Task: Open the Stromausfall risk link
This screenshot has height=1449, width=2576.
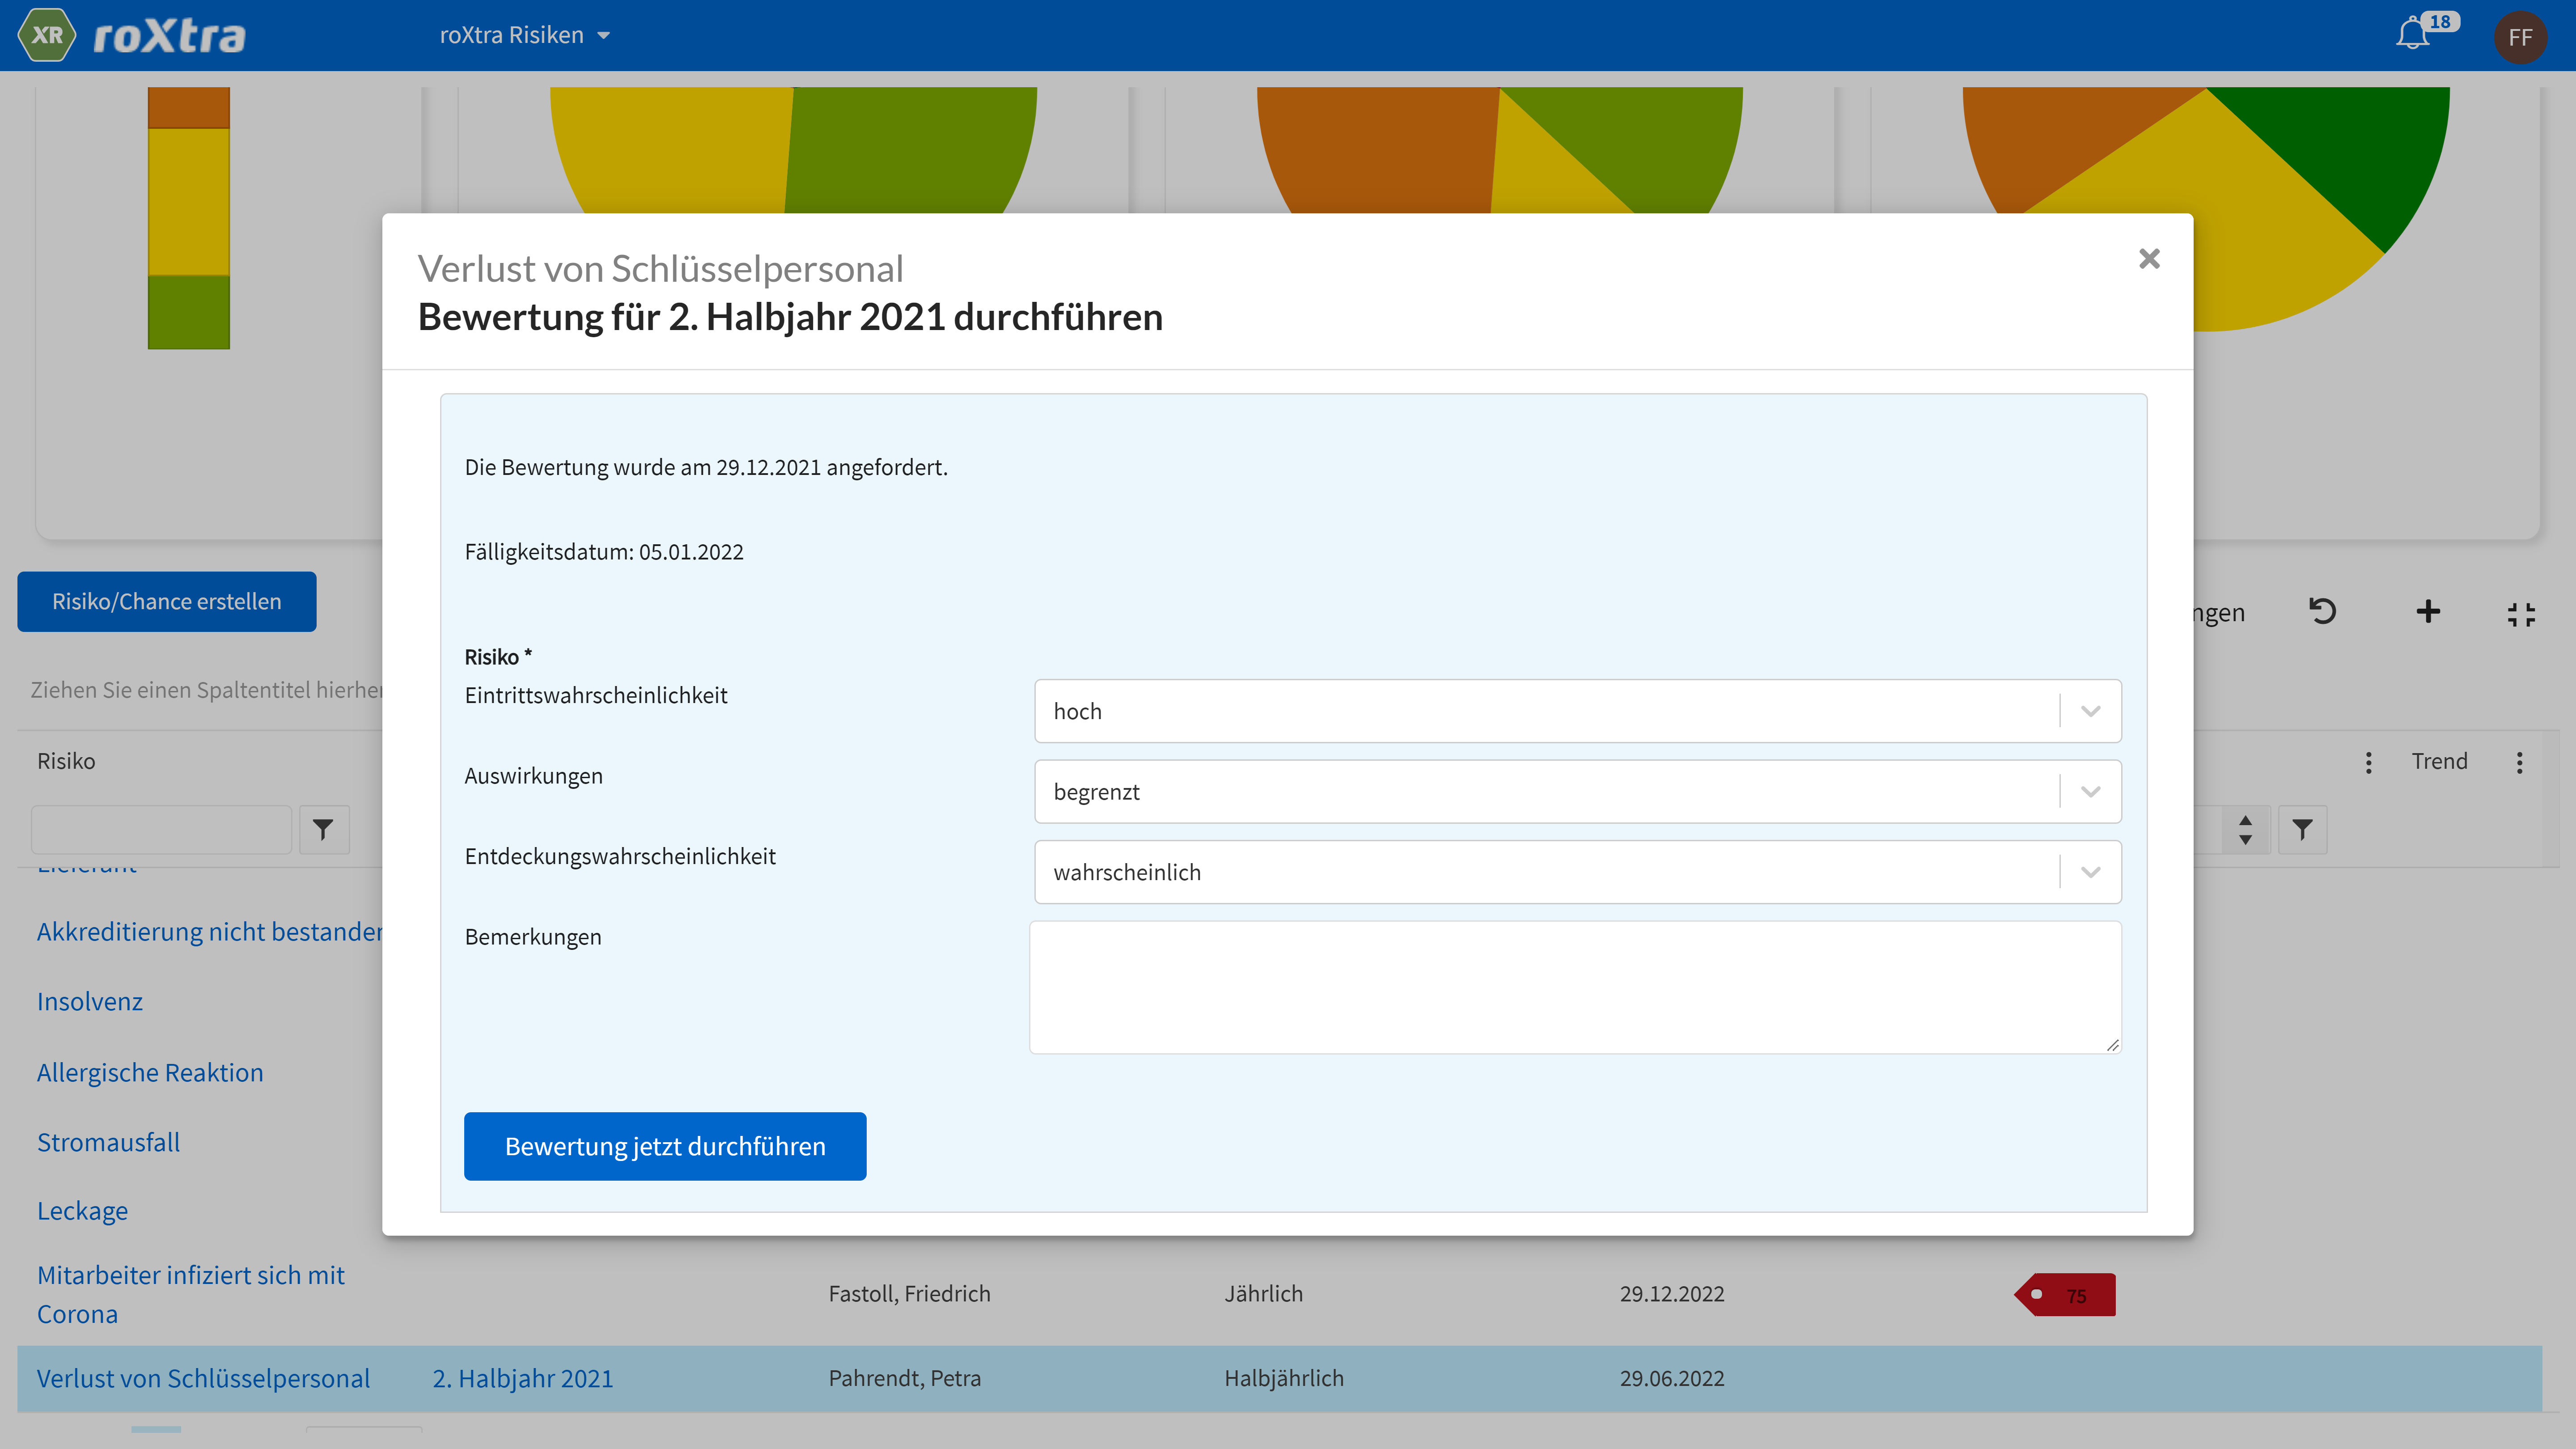Action: tap(108, 1142)
